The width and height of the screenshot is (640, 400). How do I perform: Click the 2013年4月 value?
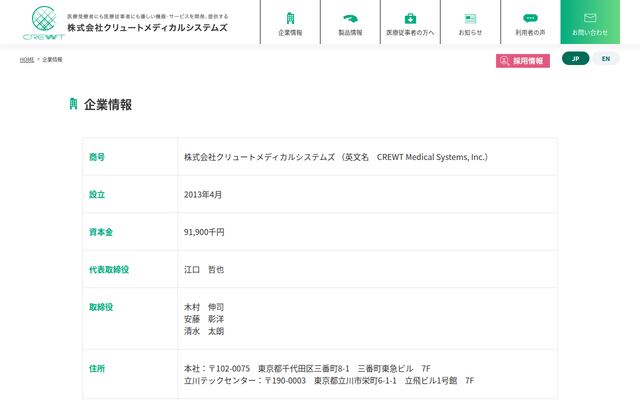(x=203, y=195)
